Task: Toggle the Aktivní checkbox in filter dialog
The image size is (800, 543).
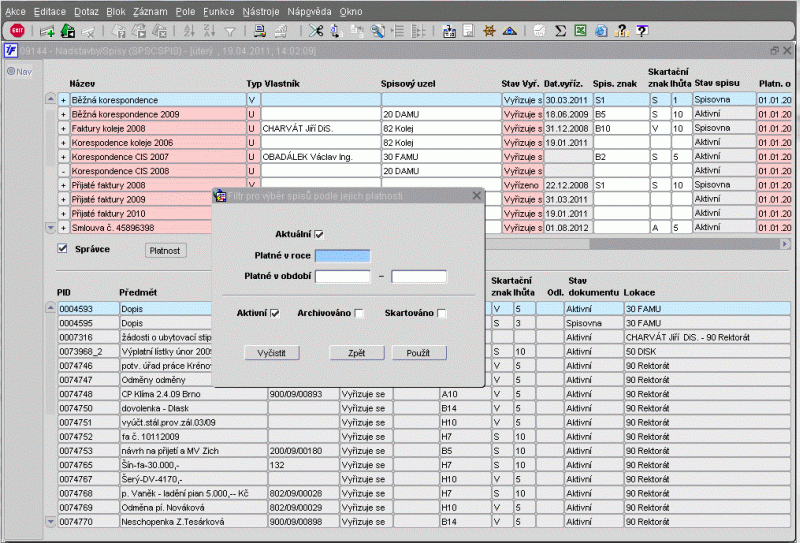Action: point(275,313)
